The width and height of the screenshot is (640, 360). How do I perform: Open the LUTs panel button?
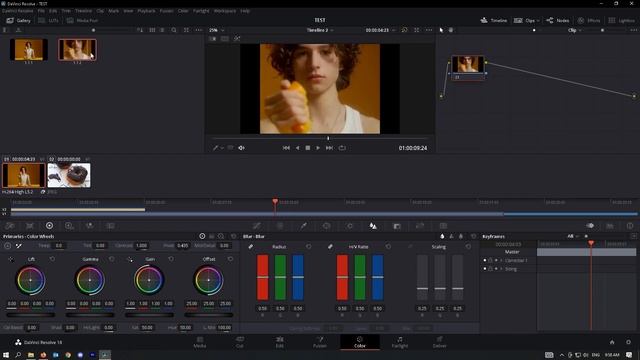49,20
